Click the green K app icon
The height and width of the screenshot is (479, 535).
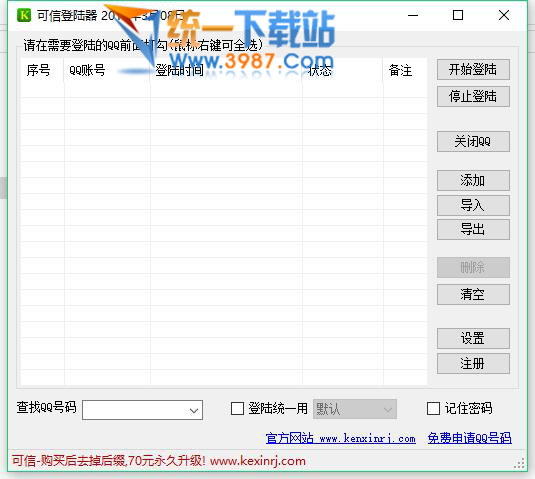(x=24, y=15)
